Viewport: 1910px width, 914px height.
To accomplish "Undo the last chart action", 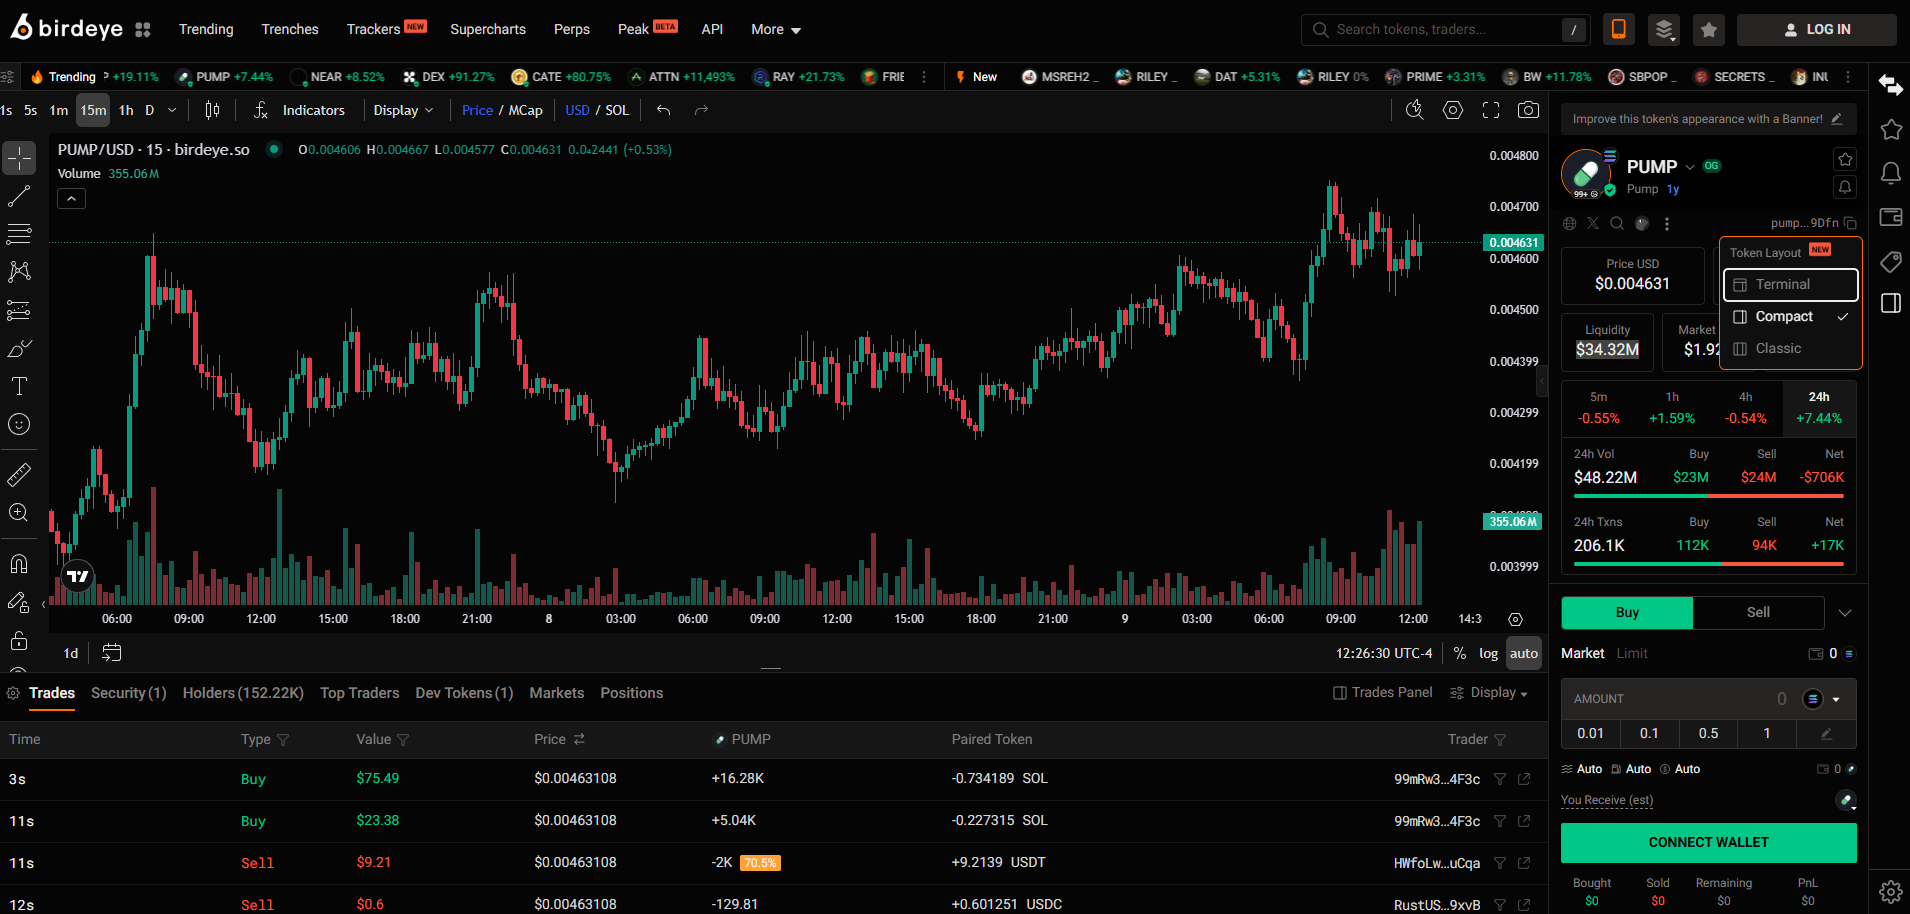I will click(663, 110).
